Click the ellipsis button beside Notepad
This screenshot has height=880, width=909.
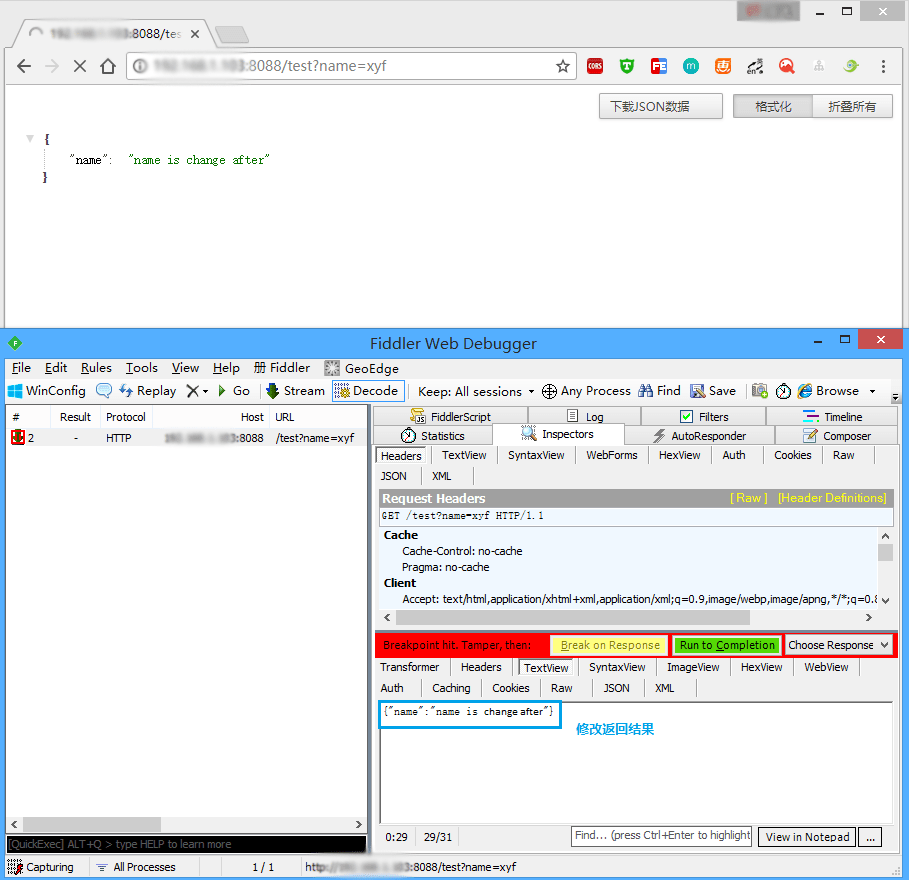pyautogui.click(x=870, y=837)
